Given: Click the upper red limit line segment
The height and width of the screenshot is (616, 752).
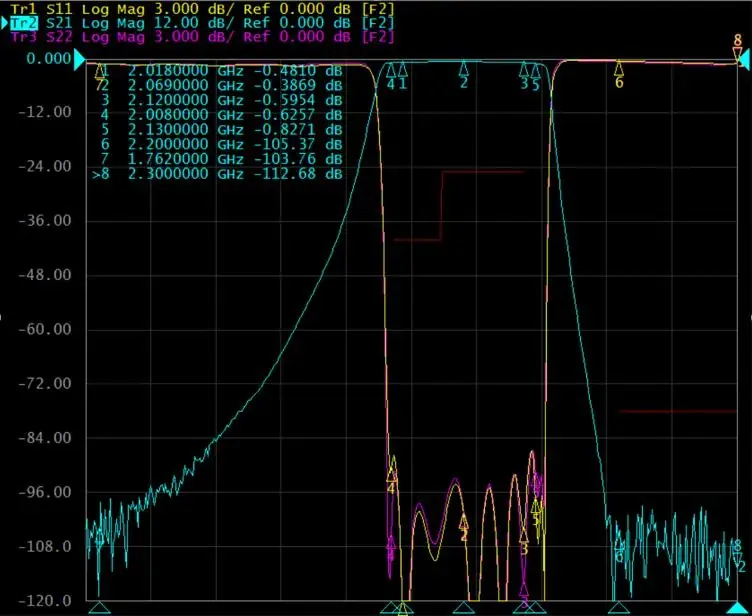Looking at the screenshot, I should tap(483, 172).
